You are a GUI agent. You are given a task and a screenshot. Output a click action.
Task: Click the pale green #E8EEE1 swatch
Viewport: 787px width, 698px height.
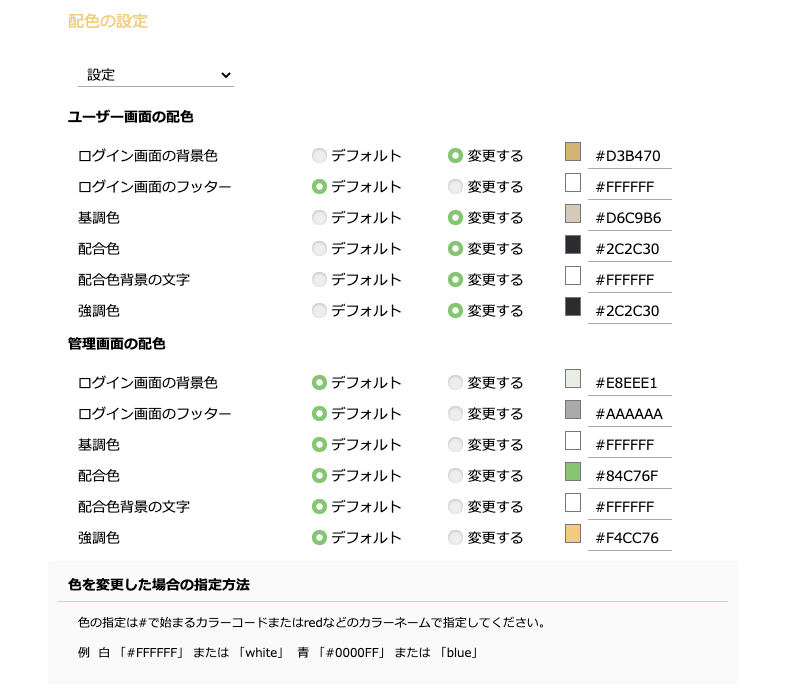[x=573, y=378]
